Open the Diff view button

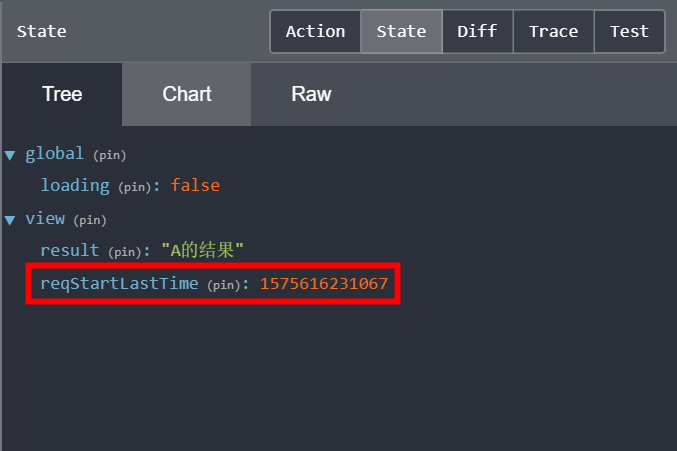tap(477, 31)
